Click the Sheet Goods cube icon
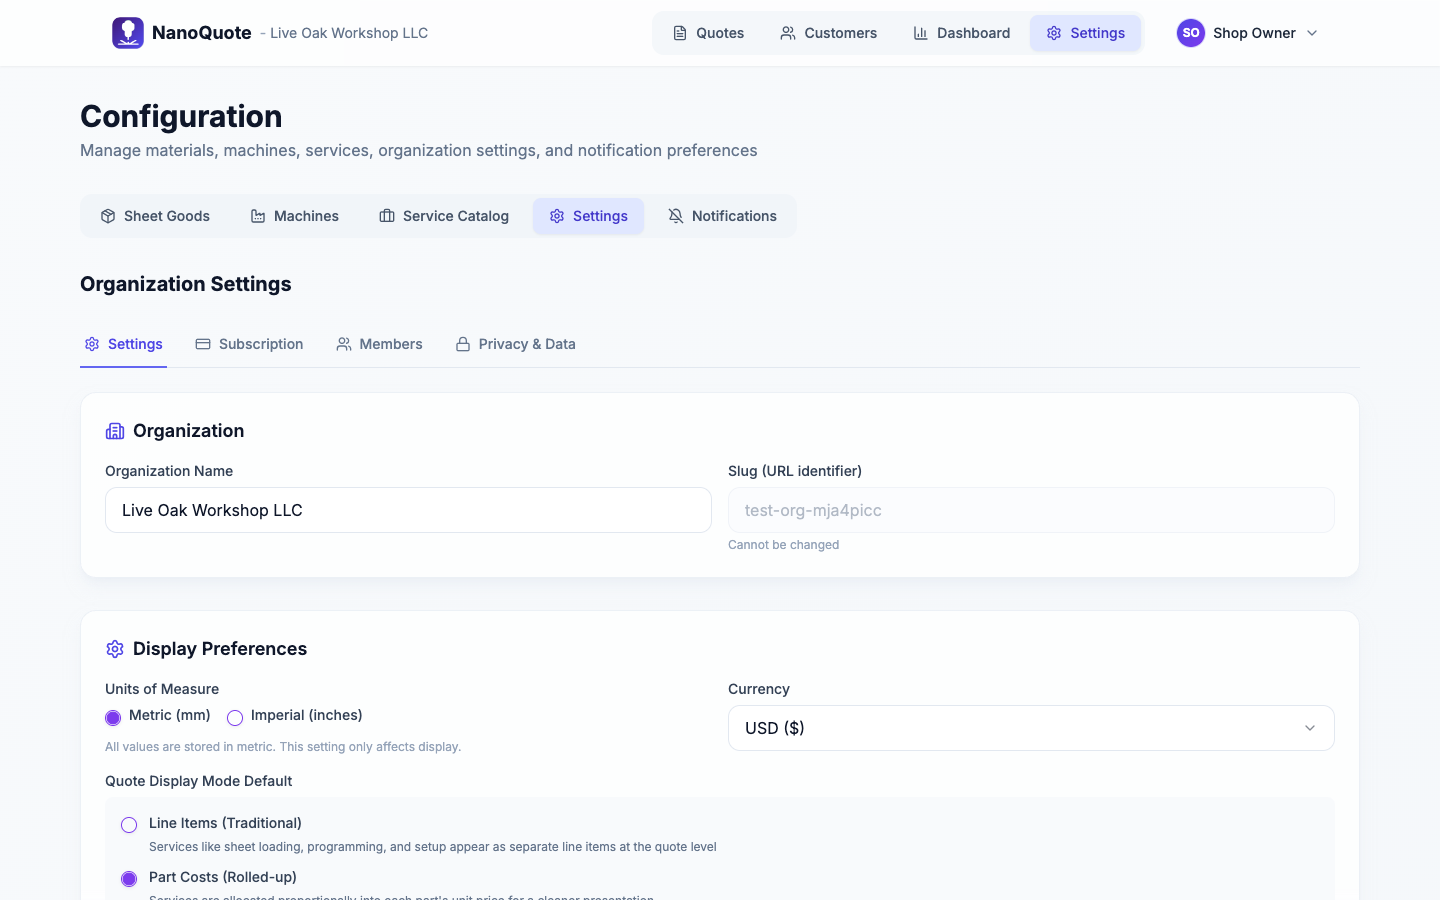 point(107,215)
